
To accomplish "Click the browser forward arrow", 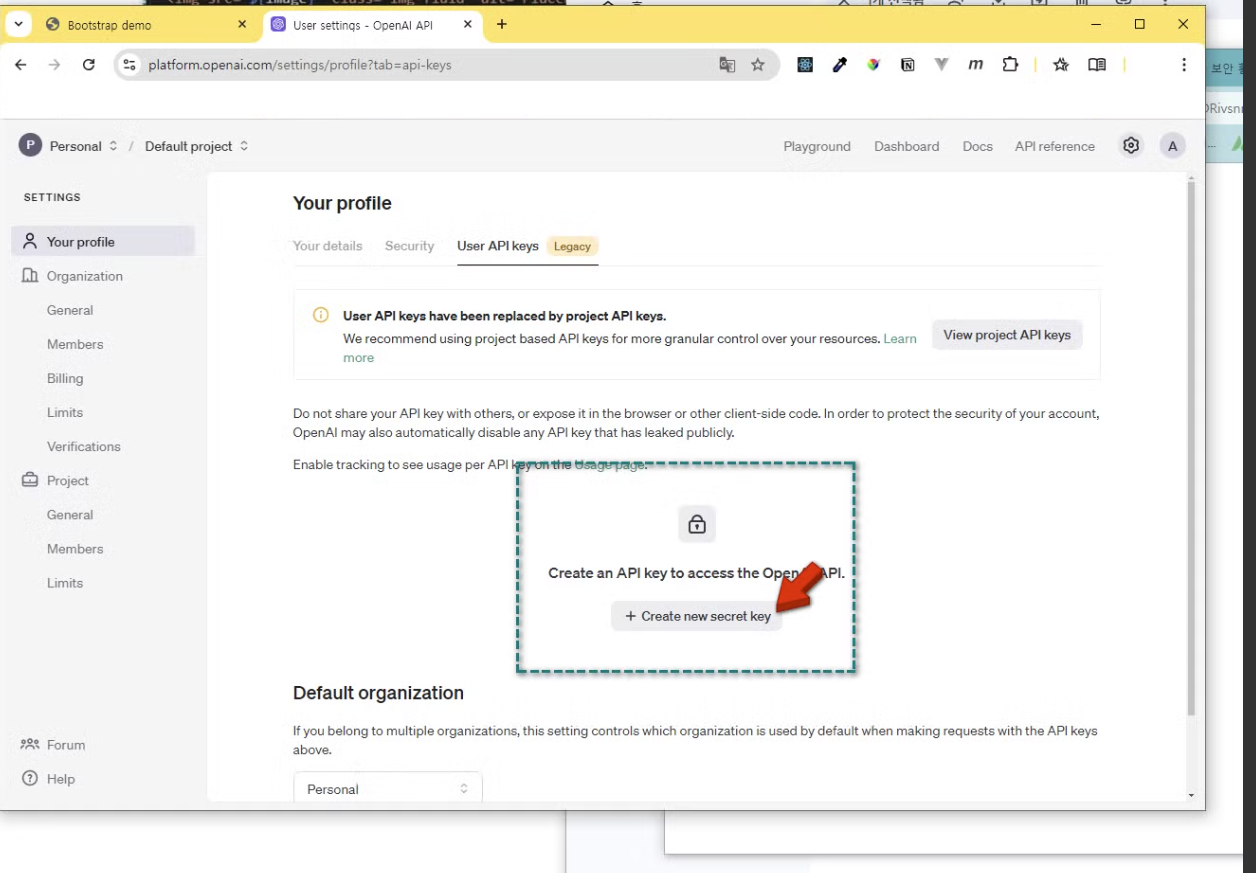I will point(54,65).
